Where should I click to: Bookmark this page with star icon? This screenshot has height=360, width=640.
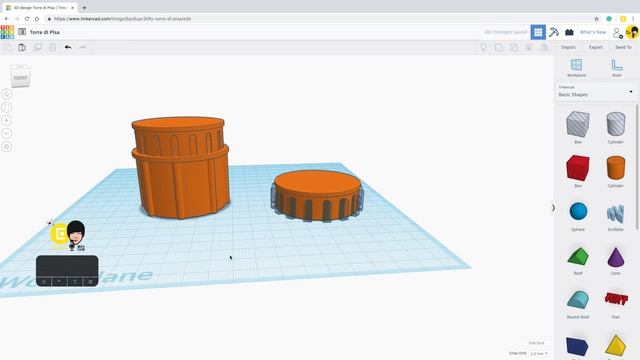[596, 19]
